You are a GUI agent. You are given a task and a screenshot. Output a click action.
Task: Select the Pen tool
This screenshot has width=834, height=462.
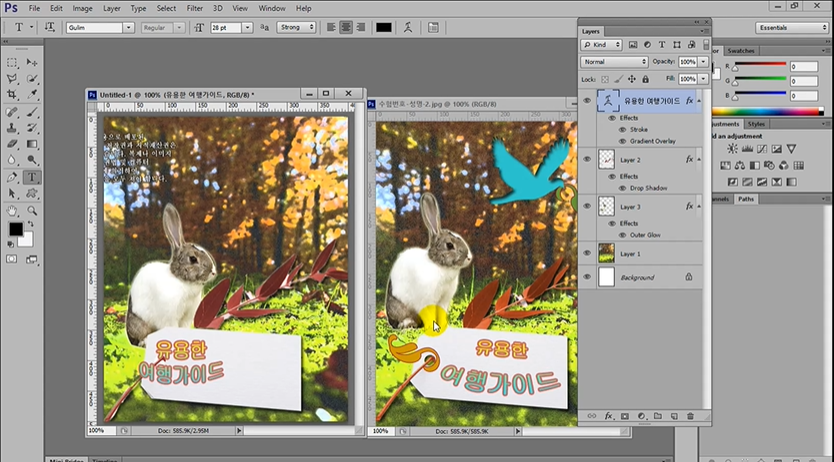tap(12, 178)
